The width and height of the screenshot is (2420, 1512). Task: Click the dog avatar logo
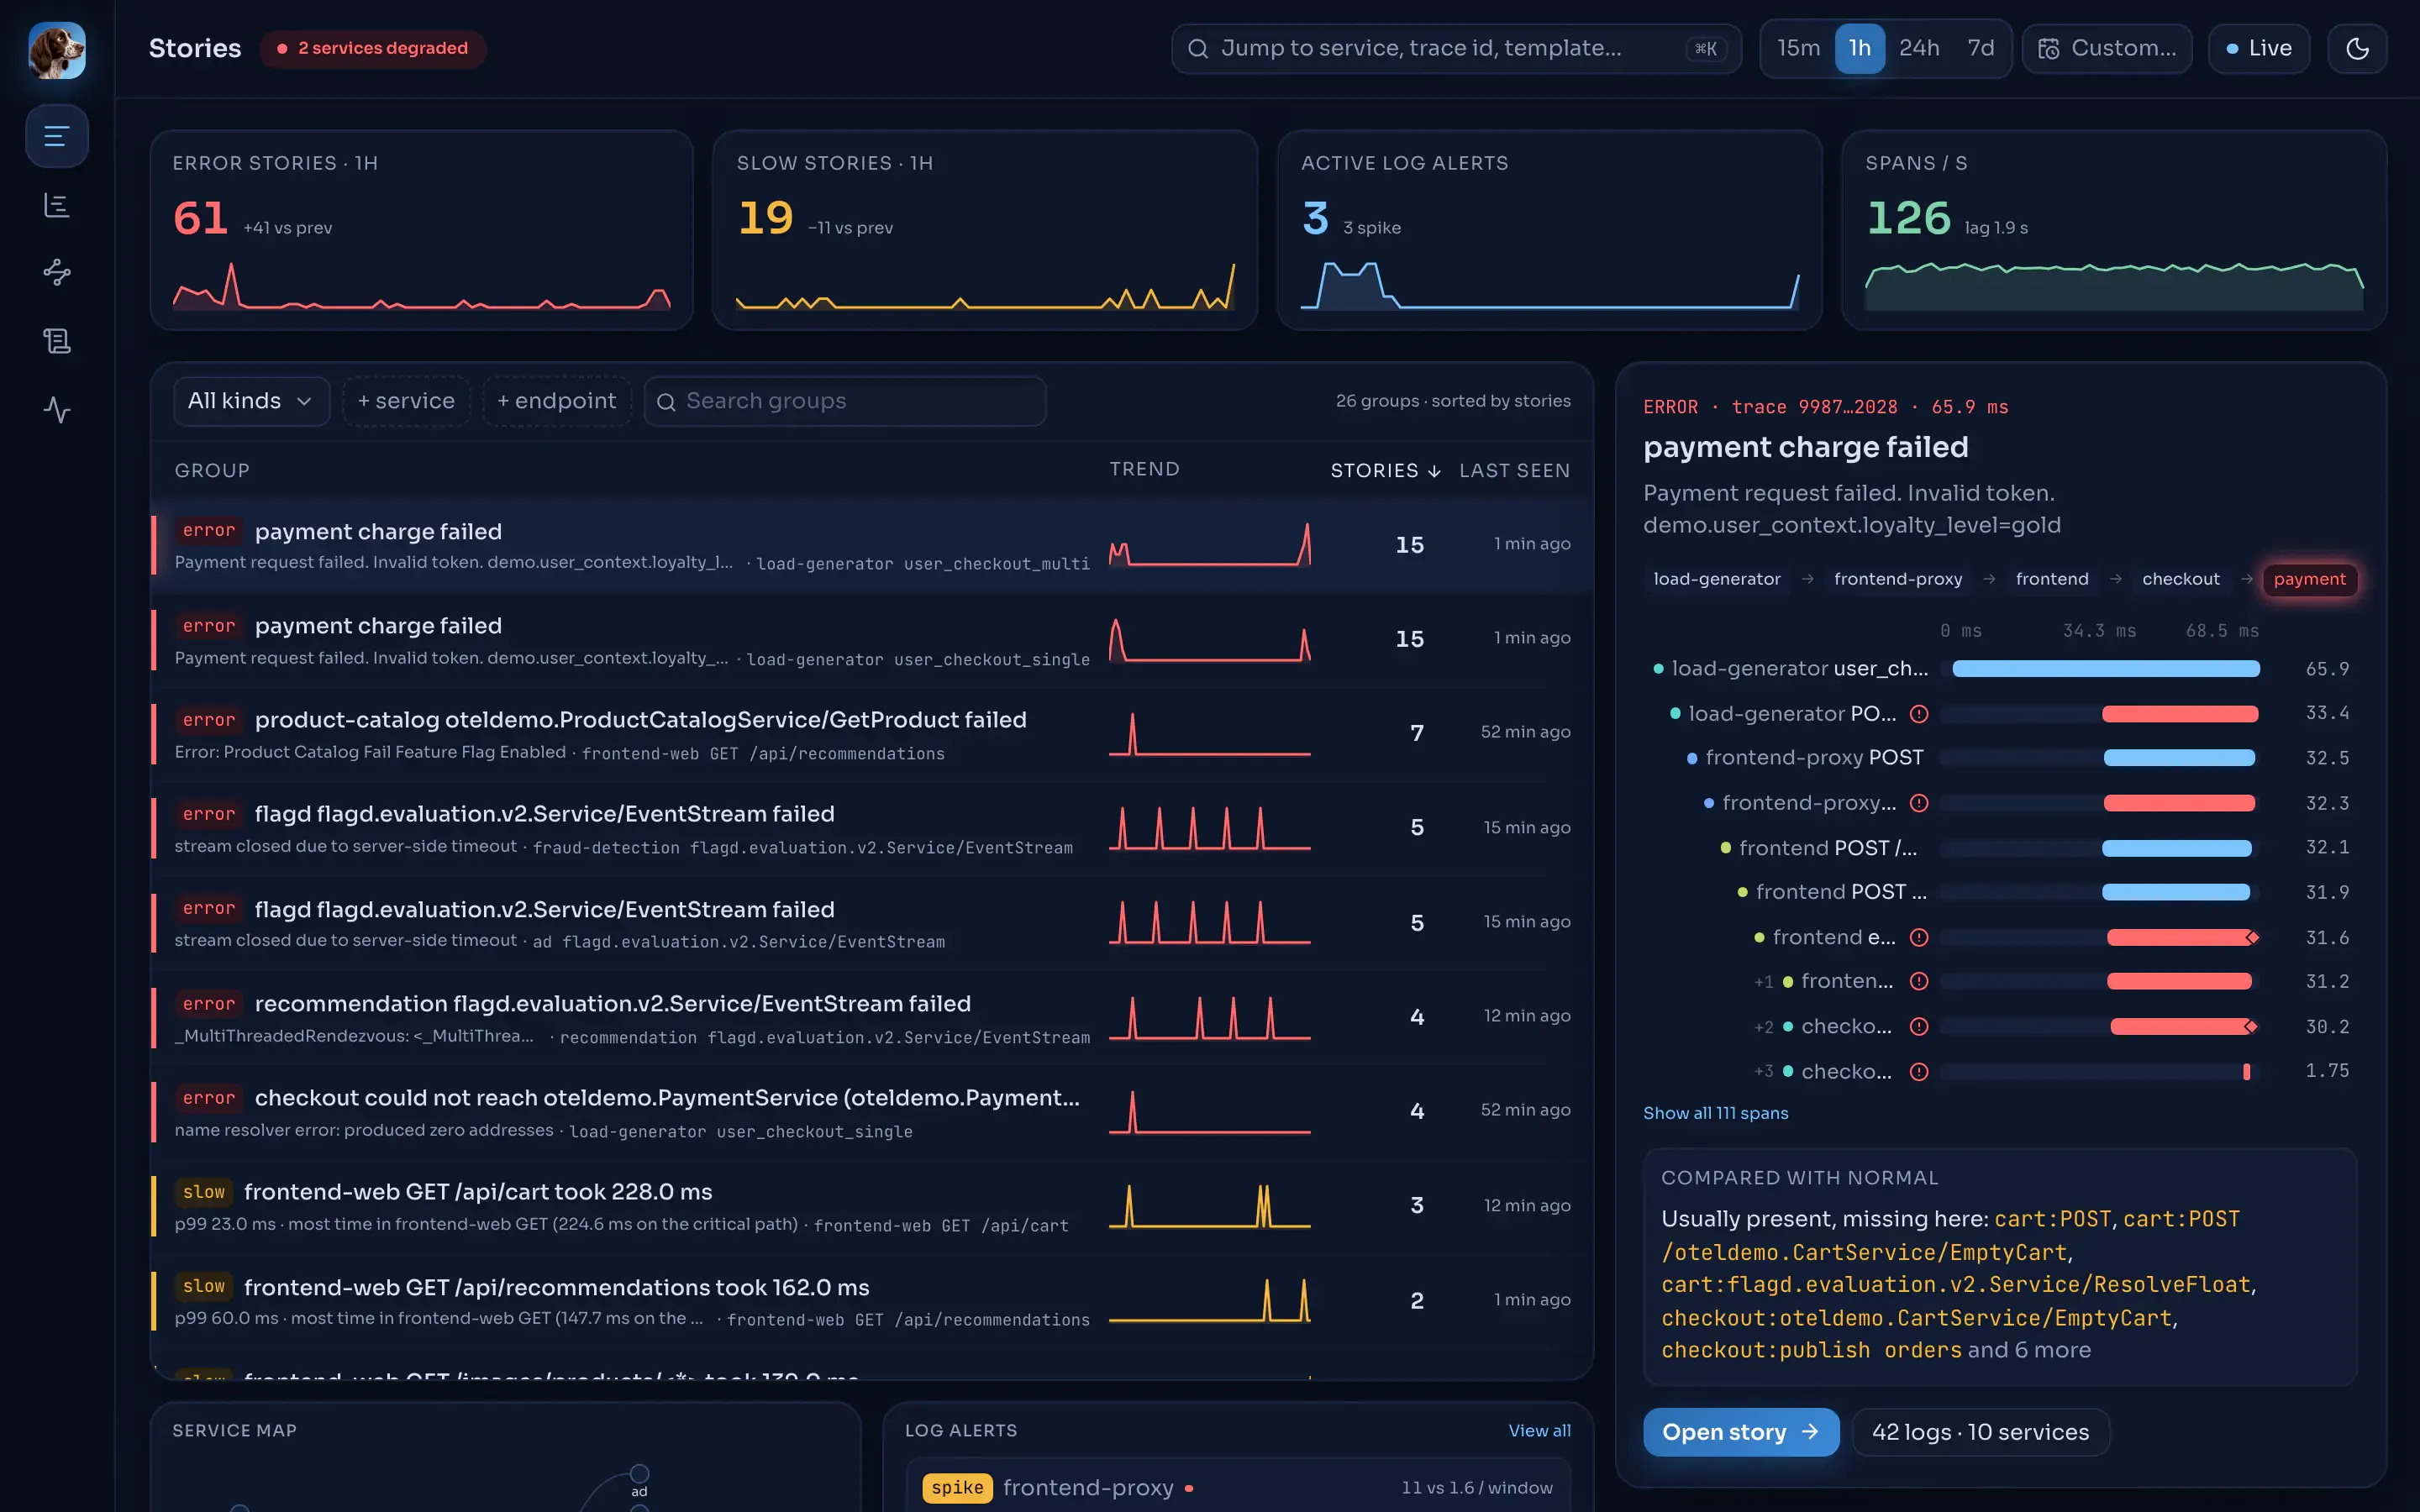coord(57,49)
